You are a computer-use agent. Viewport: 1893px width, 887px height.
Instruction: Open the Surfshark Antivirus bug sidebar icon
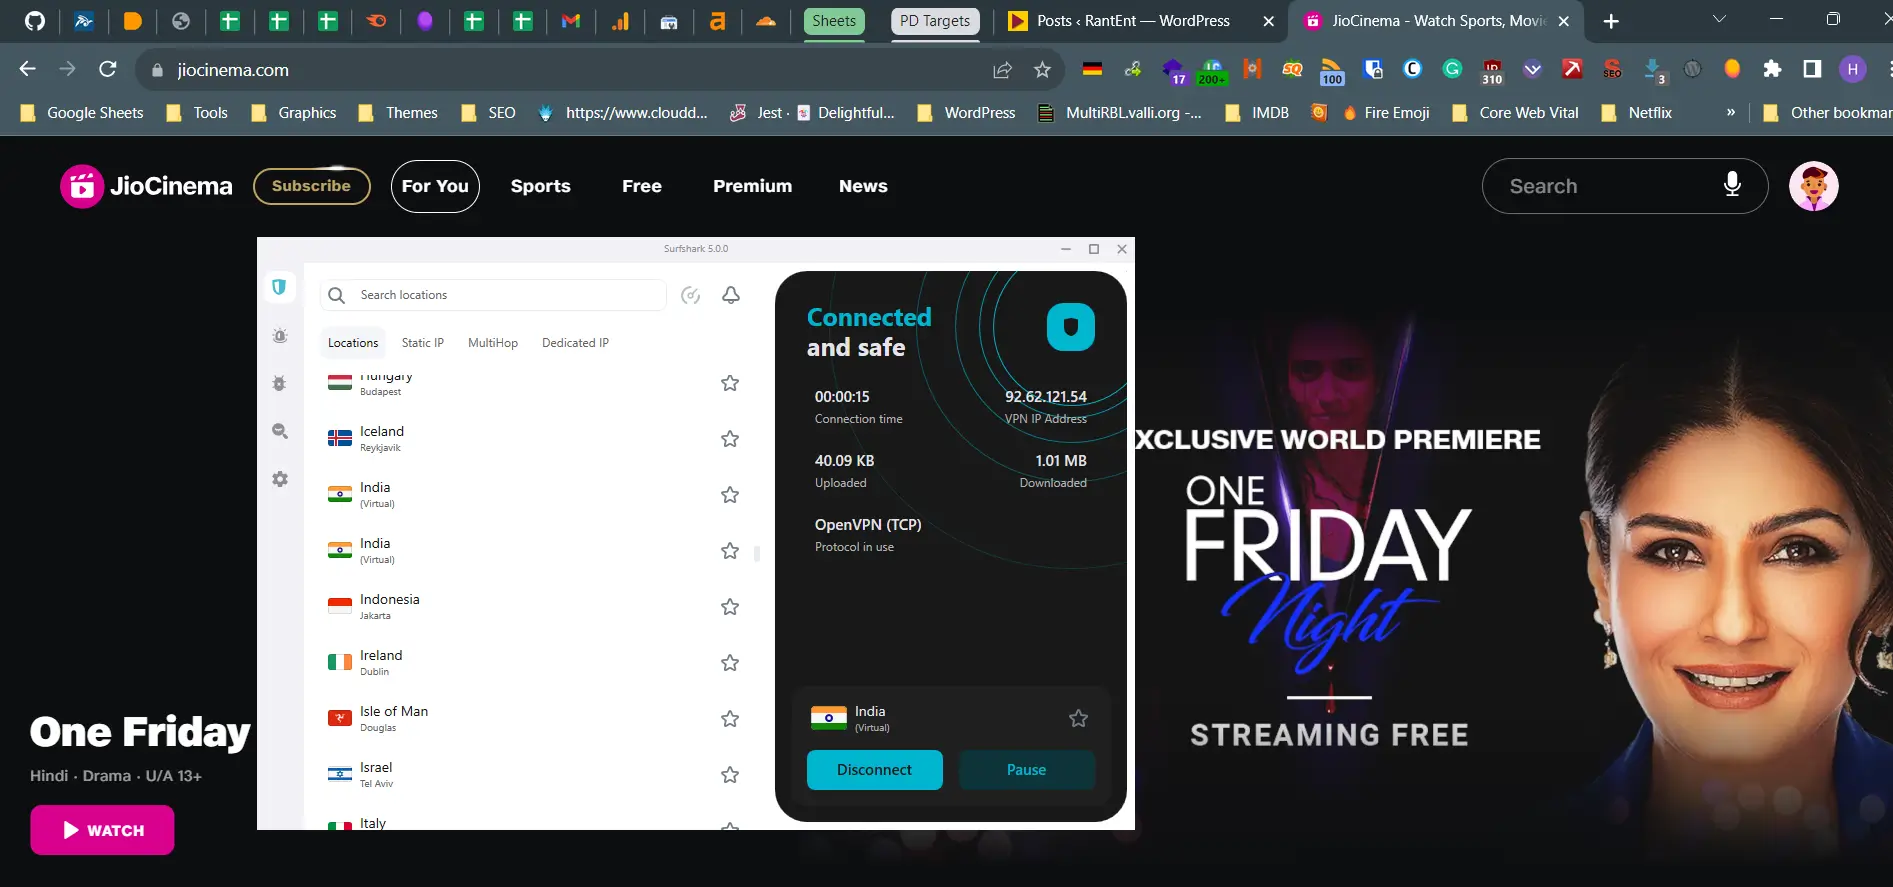279,384
